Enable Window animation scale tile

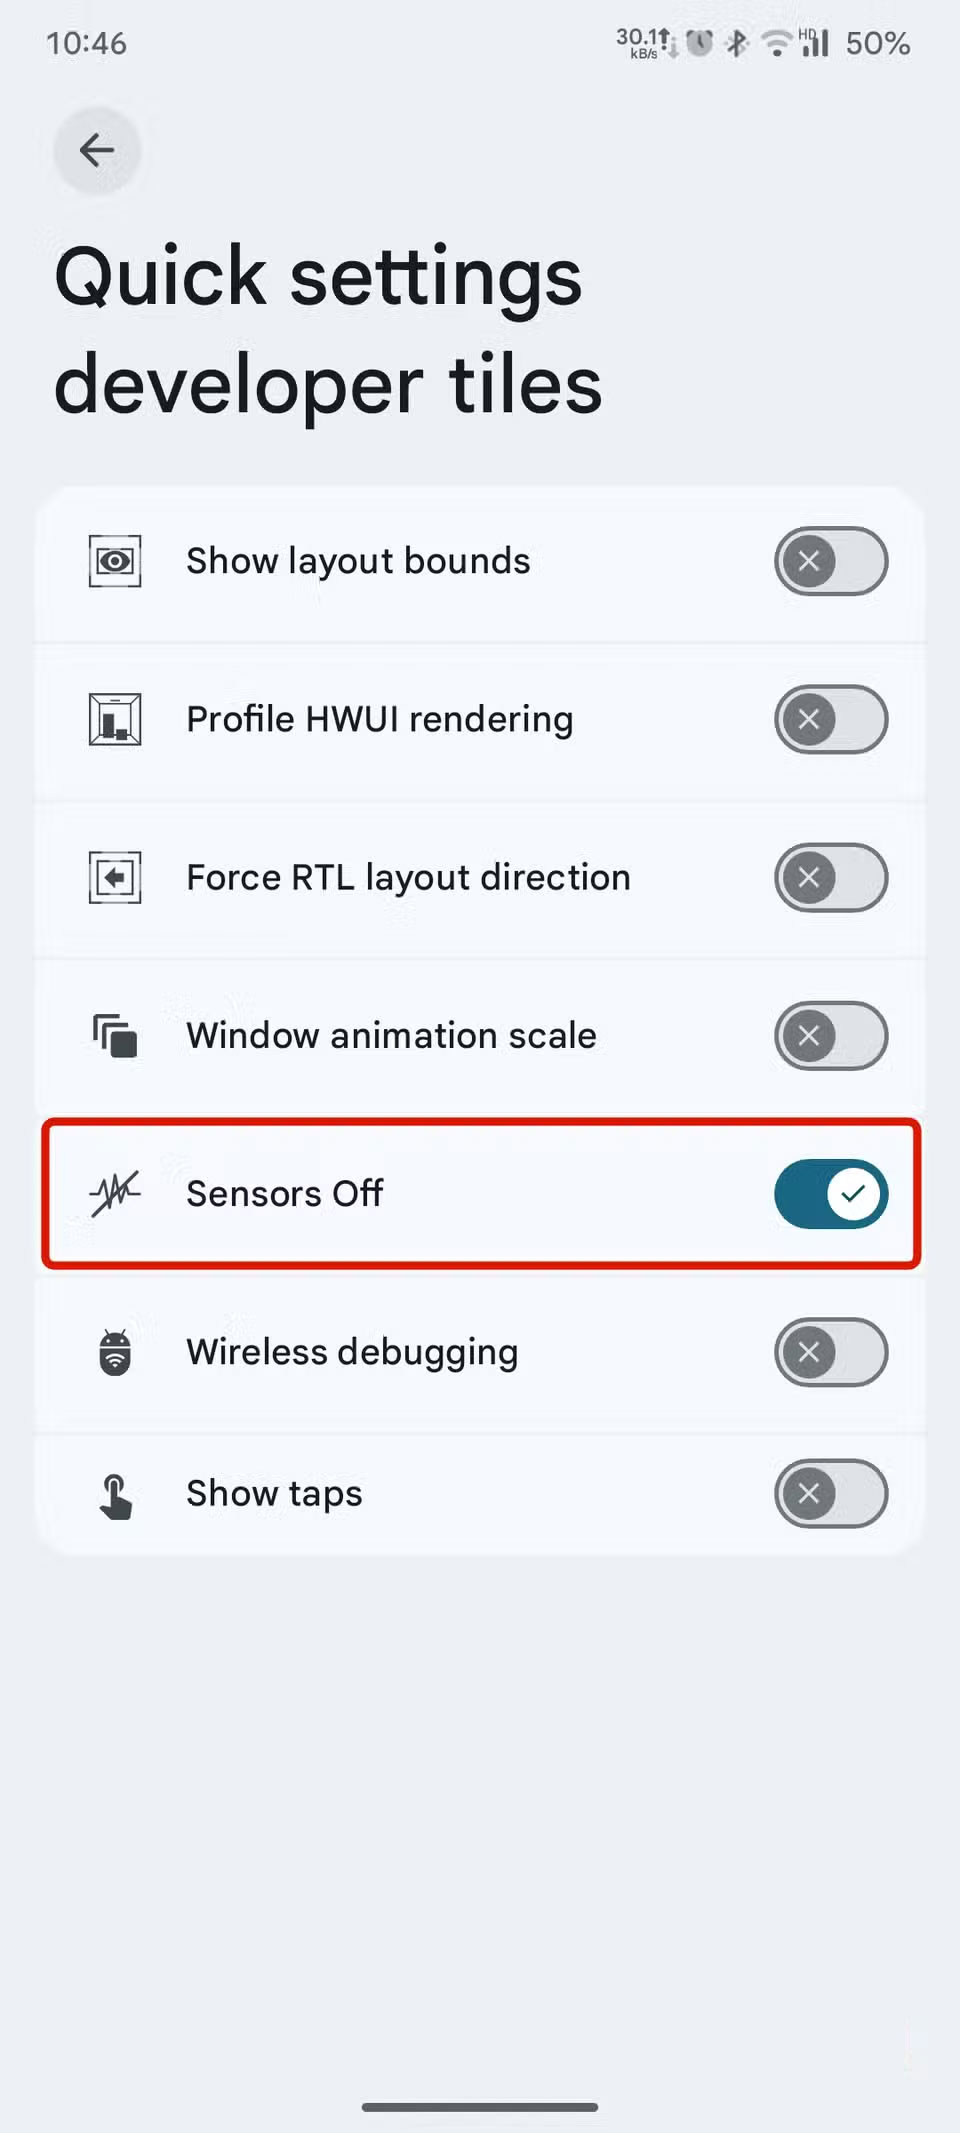tap(831, 1036)
